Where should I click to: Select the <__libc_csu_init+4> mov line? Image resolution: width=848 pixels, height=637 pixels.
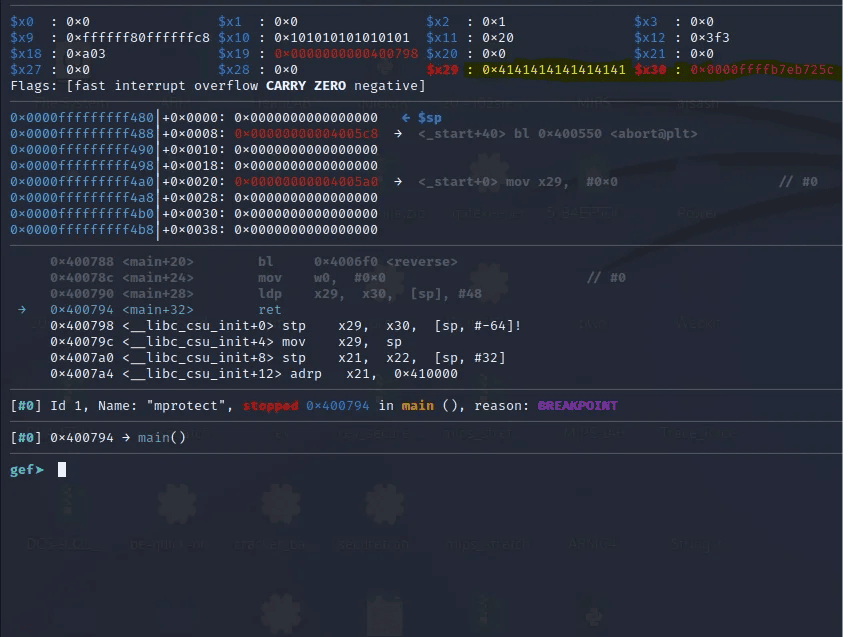tap(226, 342)
